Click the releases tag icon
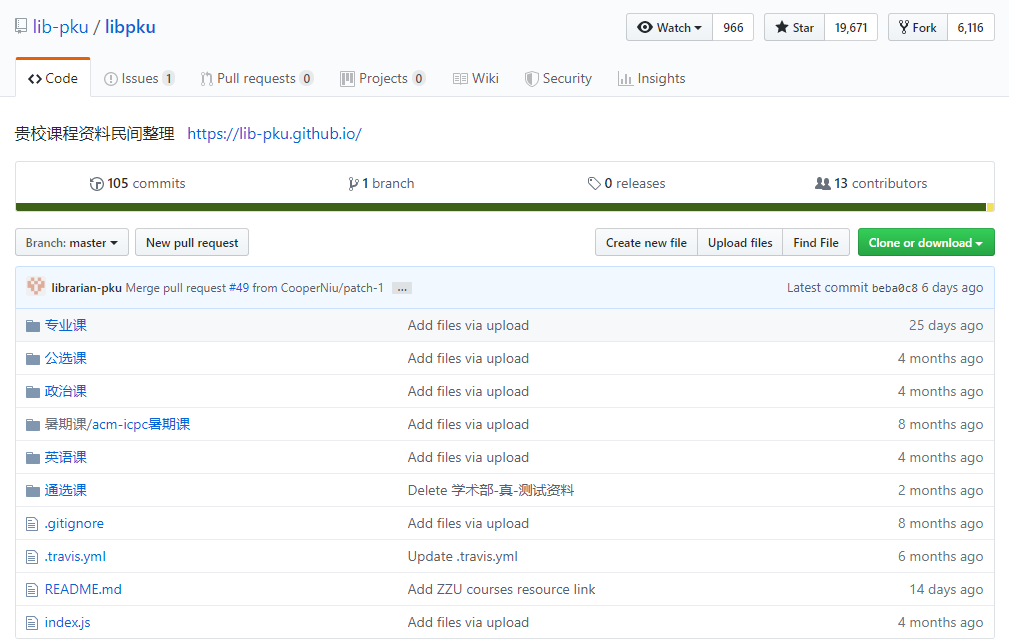Image resolution: width=1009 pixels, height=644 pixels. pyautogui.click(x=595, y=183)
